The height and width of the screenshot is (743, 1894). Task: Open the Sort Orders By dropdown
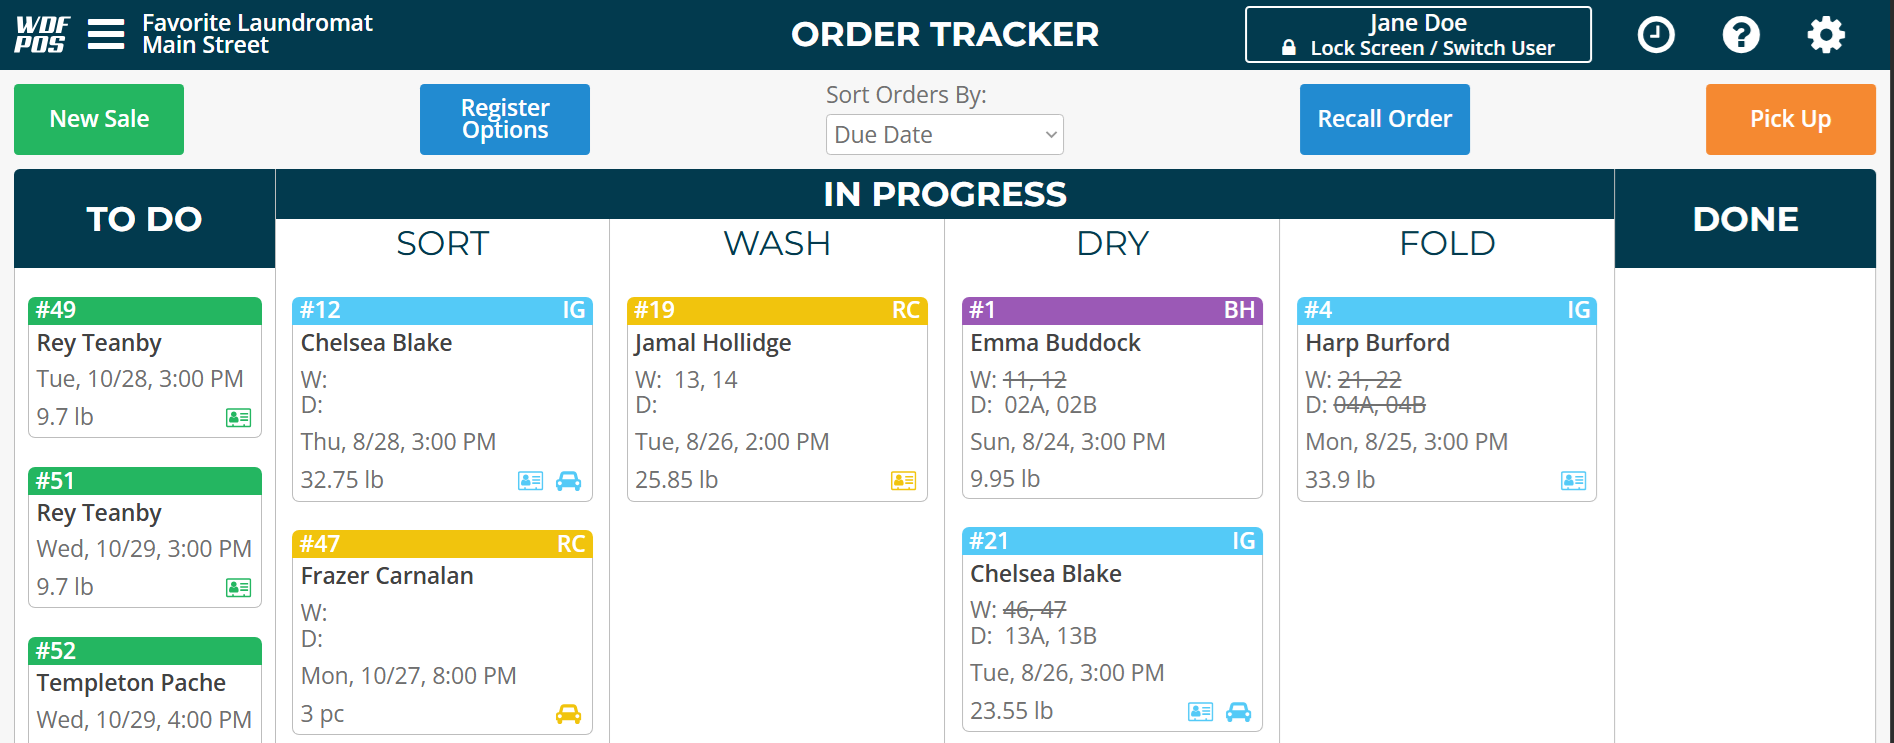pyautogui.click(x=944, y=134)
